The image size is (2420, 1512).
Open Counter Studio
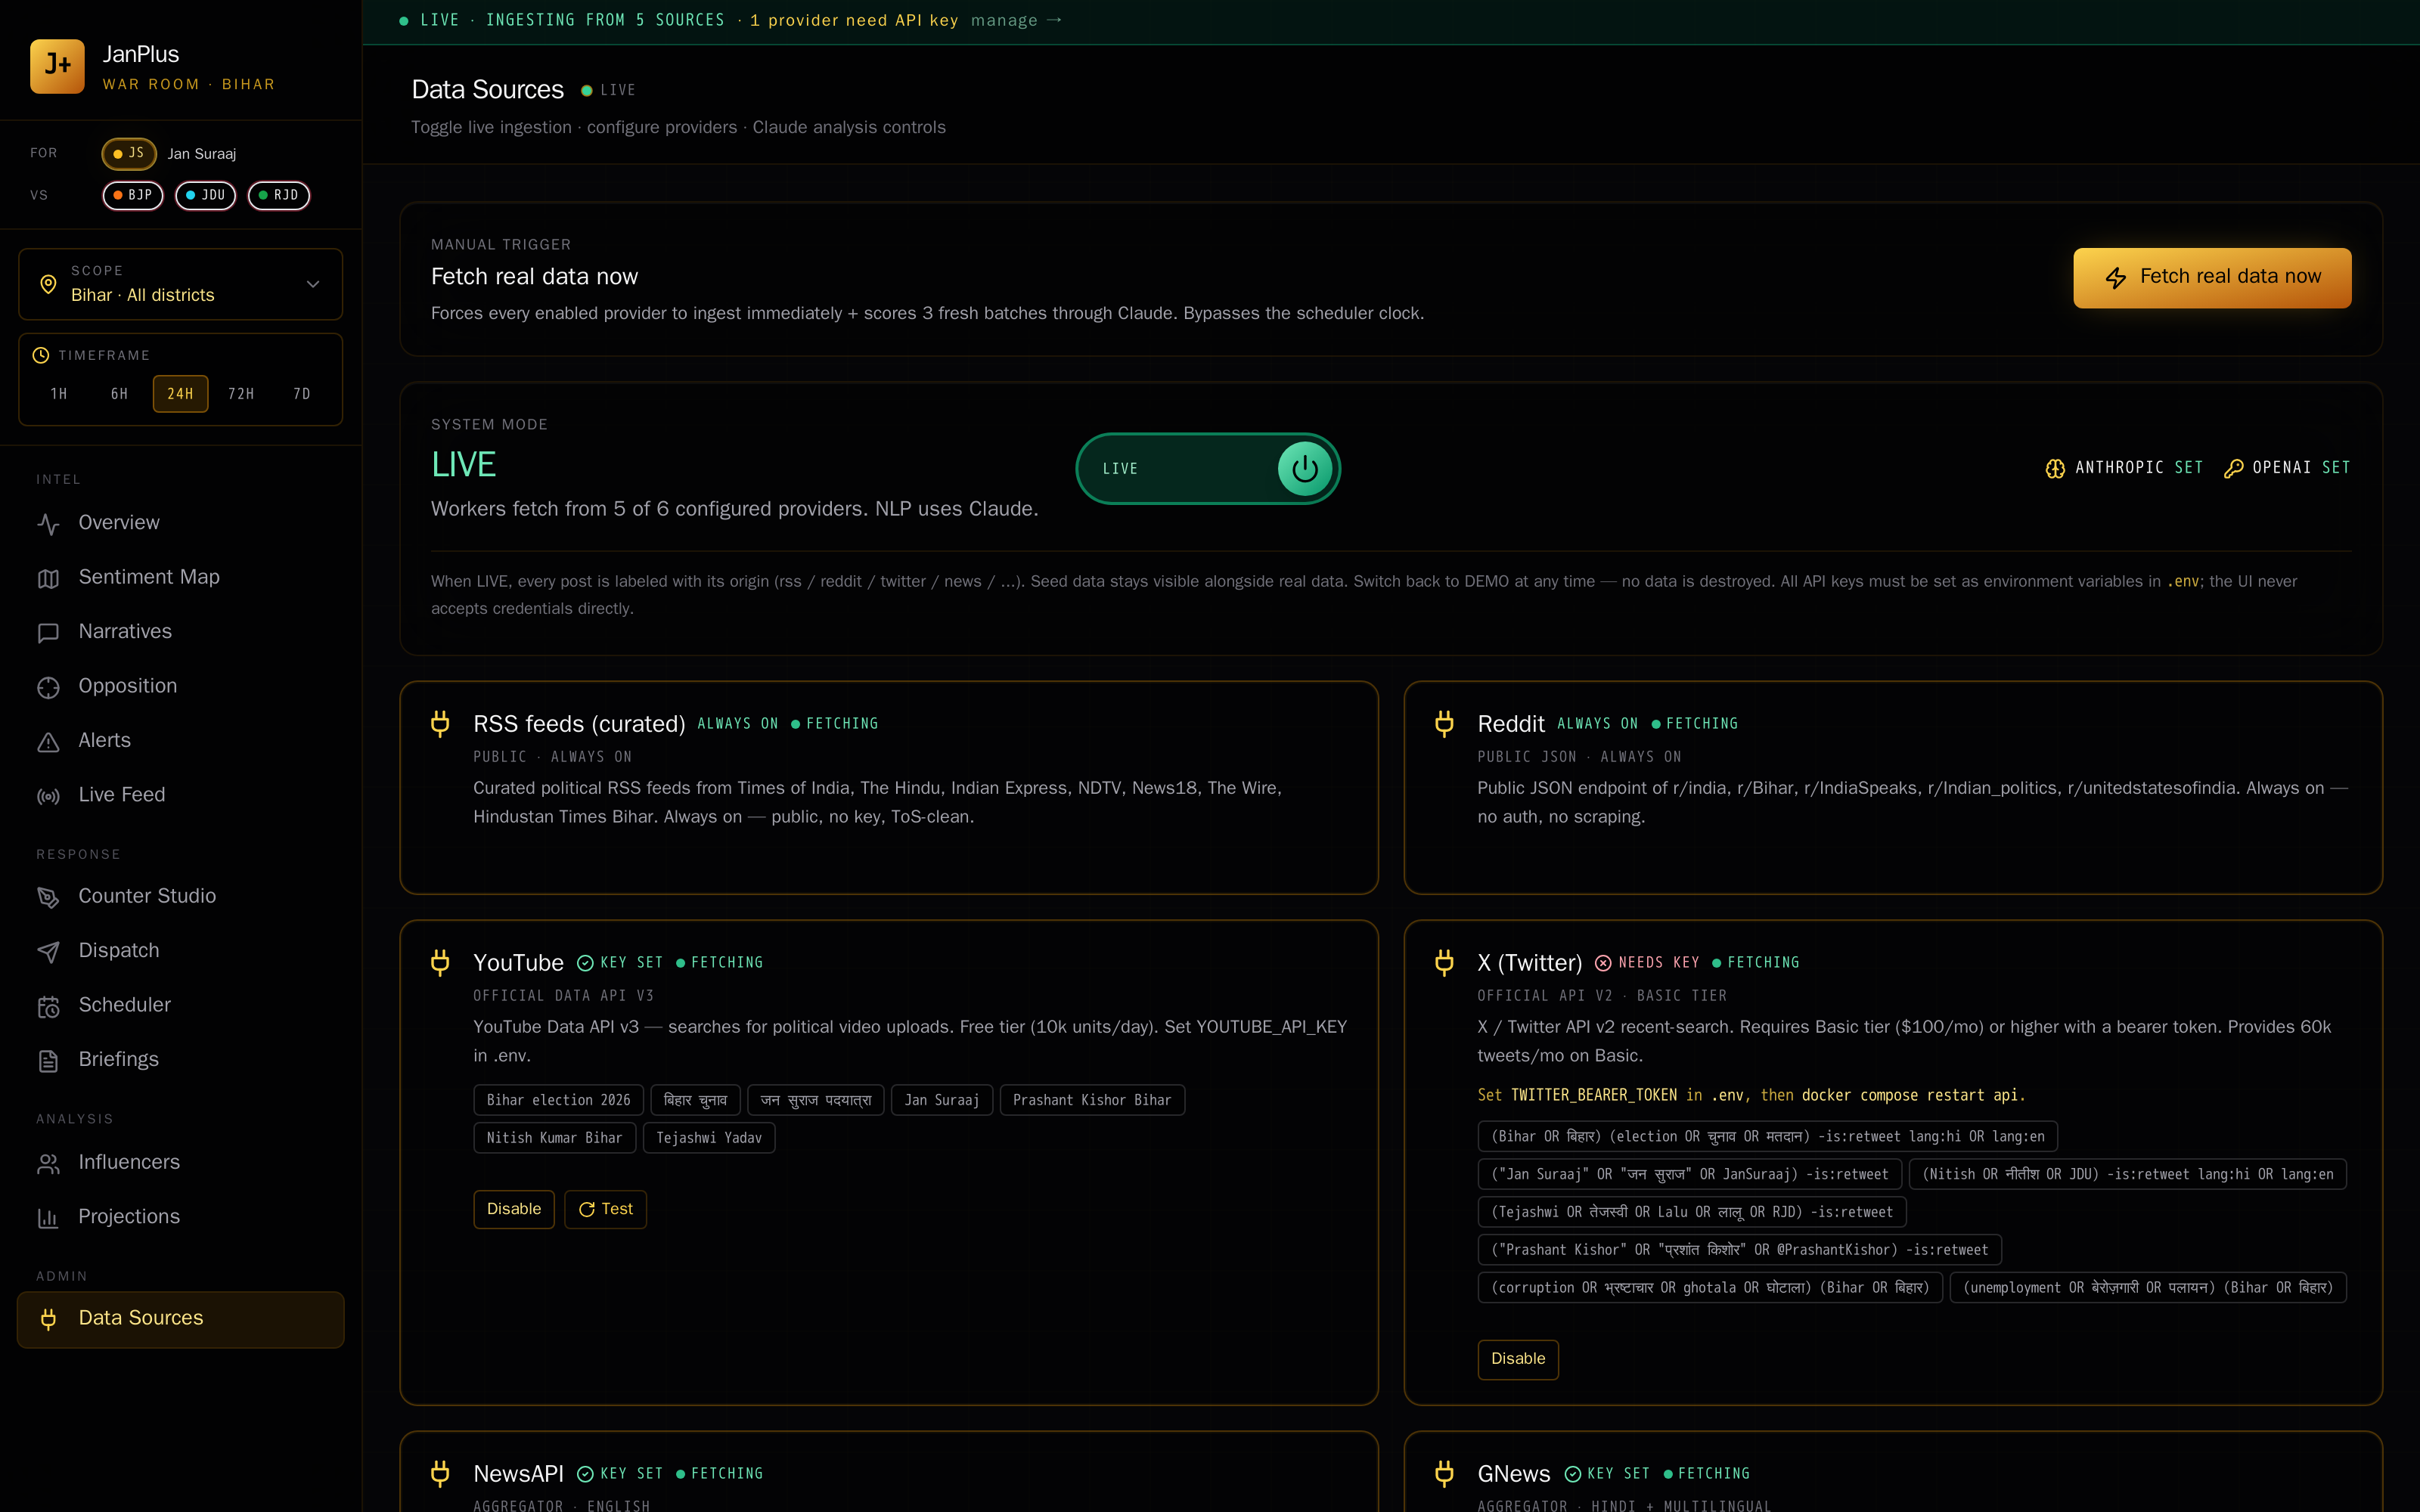click(181, 897)
